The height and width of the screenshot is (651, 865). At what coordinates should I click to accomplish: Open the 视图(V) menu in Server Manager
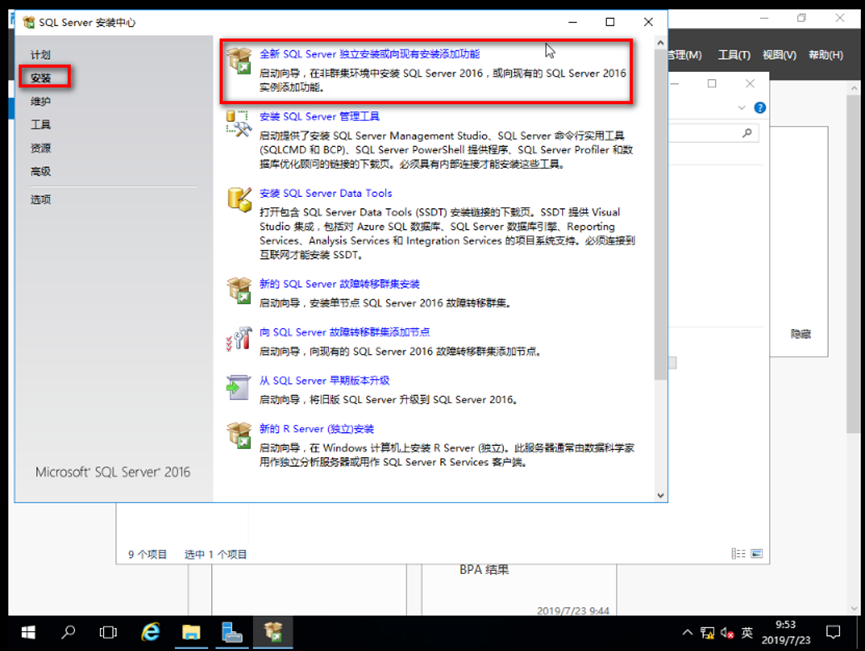click(x=779, y=55)
